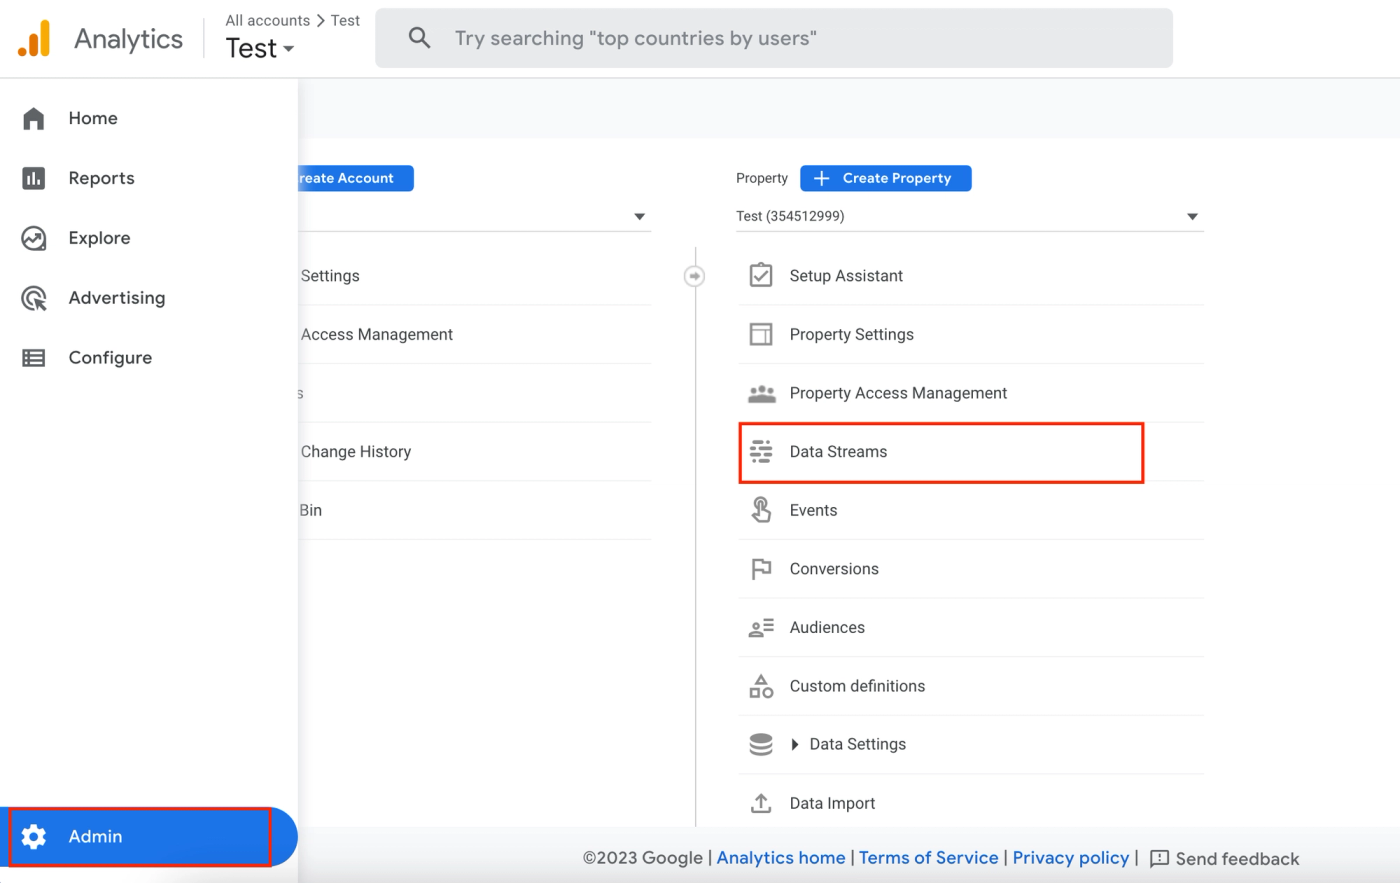
Task: Open Property Settings
Action: click(x=970, y=334)
